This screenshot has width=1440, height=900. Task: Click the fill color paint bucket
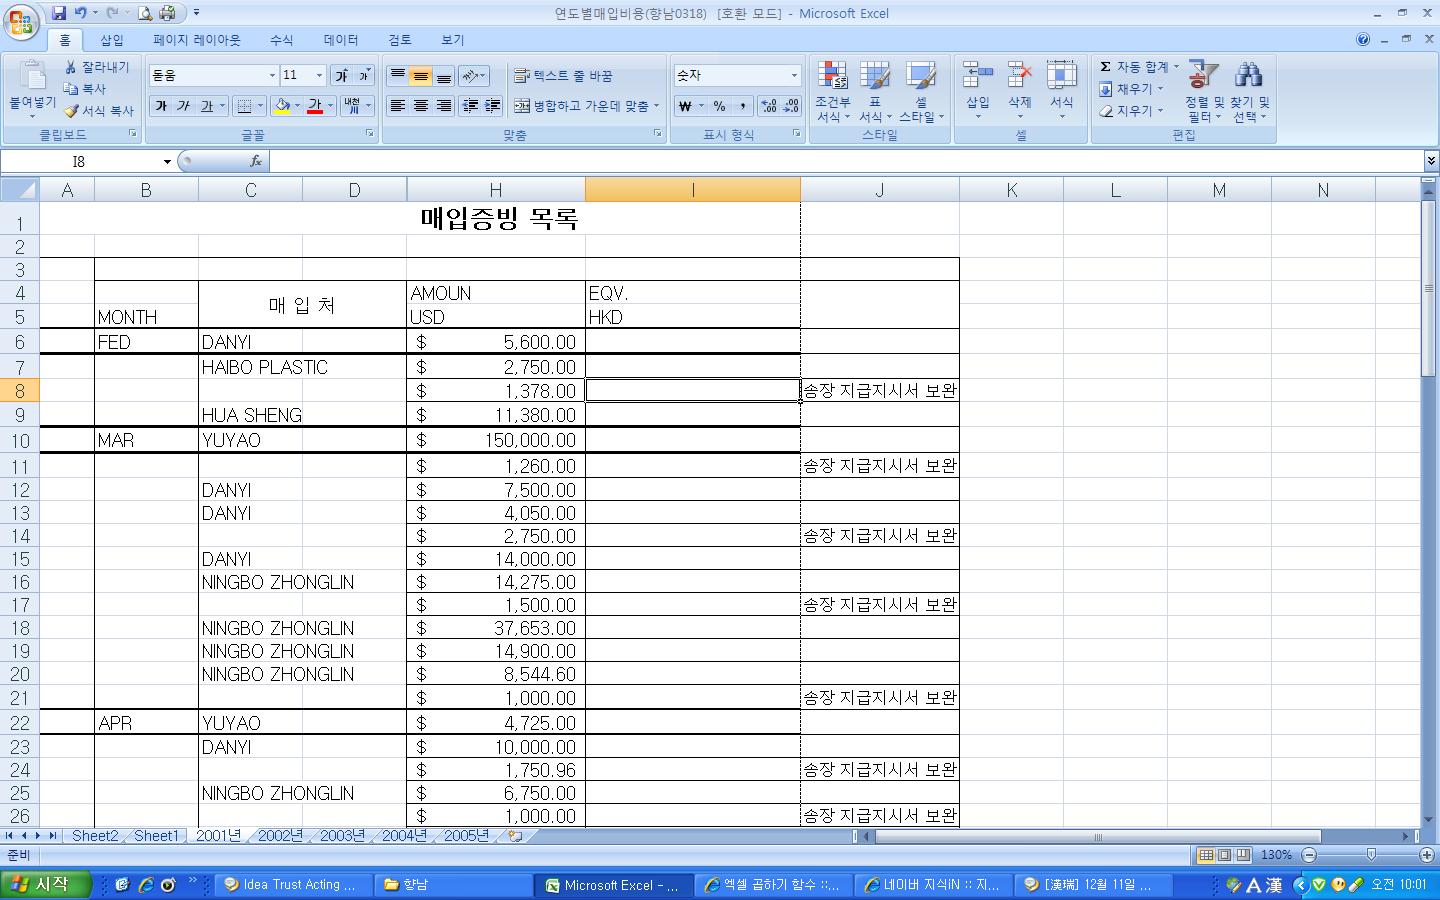pyautogui.click(x=282, y=106)
